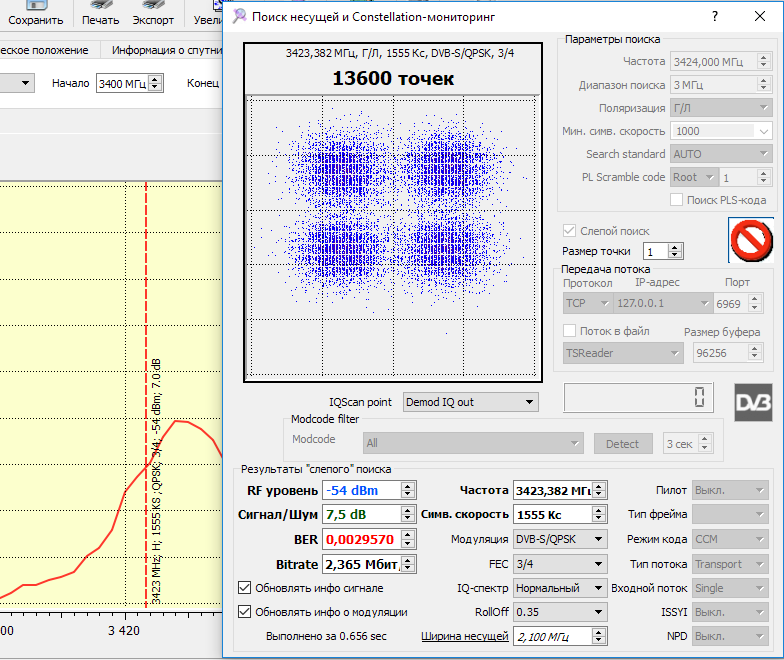This screenshot has height=660, width=784.
Task: Click in the Частота 3423,382 МГц field
Action: [551, 490]
